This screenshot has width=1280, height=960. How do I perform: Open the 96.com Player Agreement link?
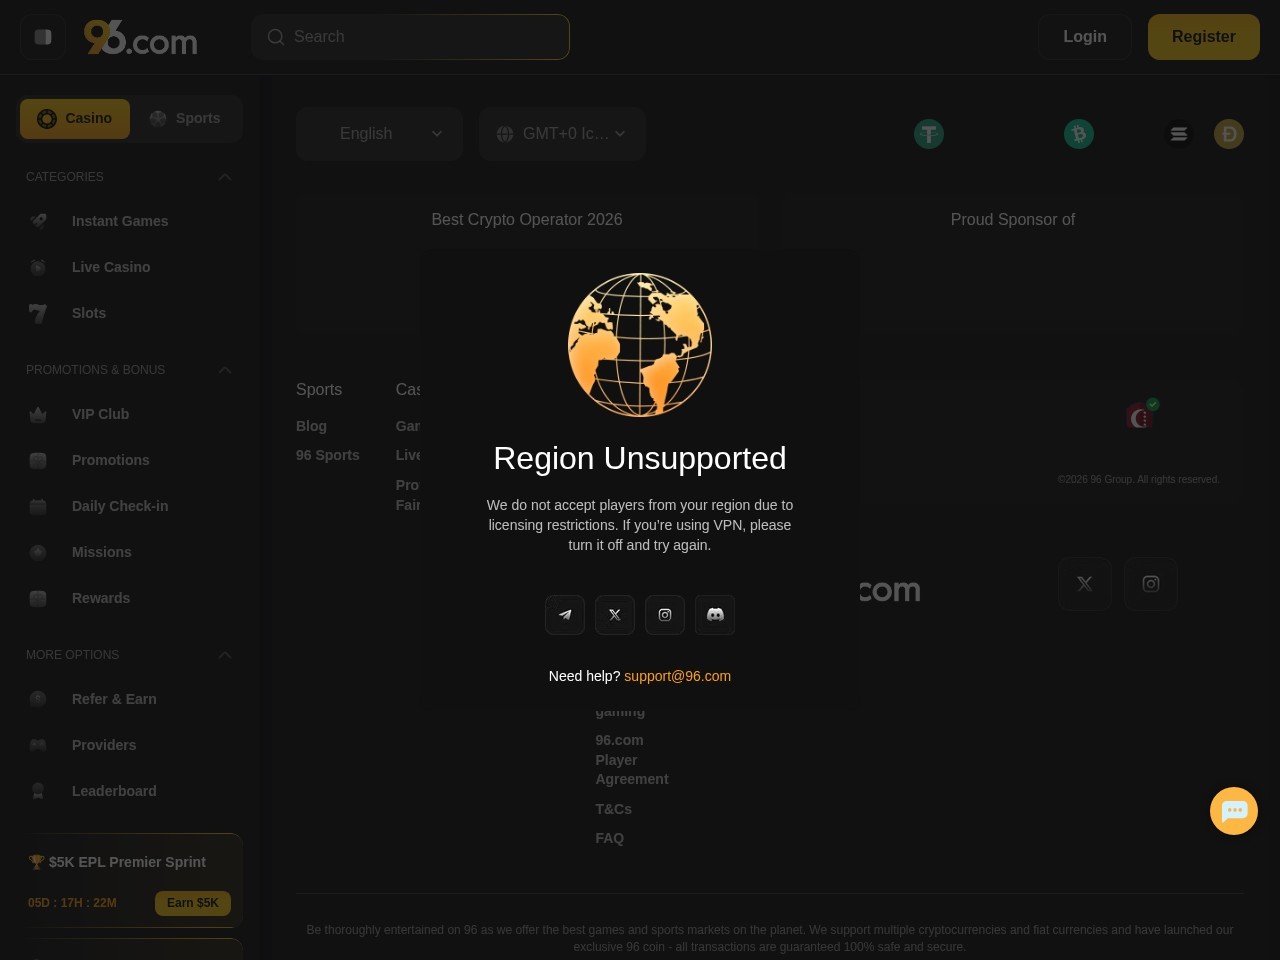click(632, 760)
